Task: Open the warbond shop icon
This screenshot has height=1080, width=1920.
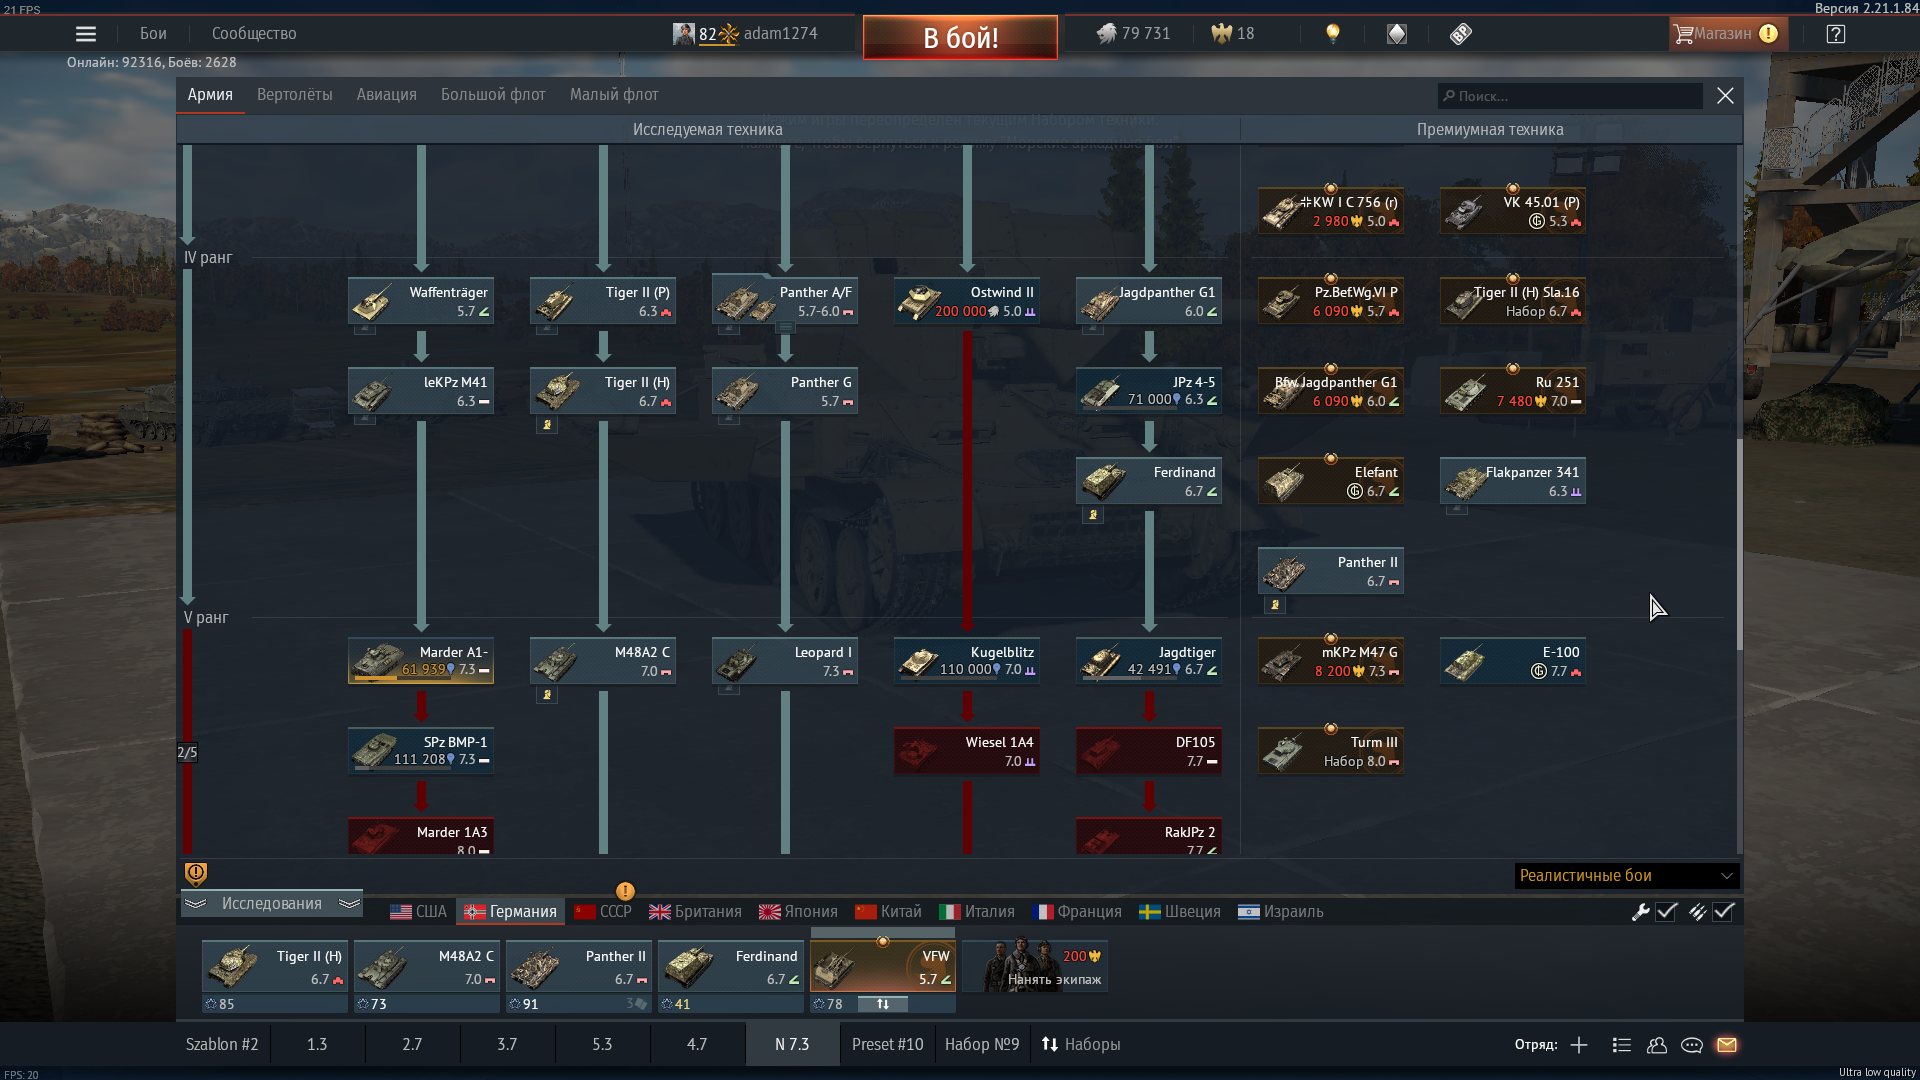Action: pos(1397,34)
